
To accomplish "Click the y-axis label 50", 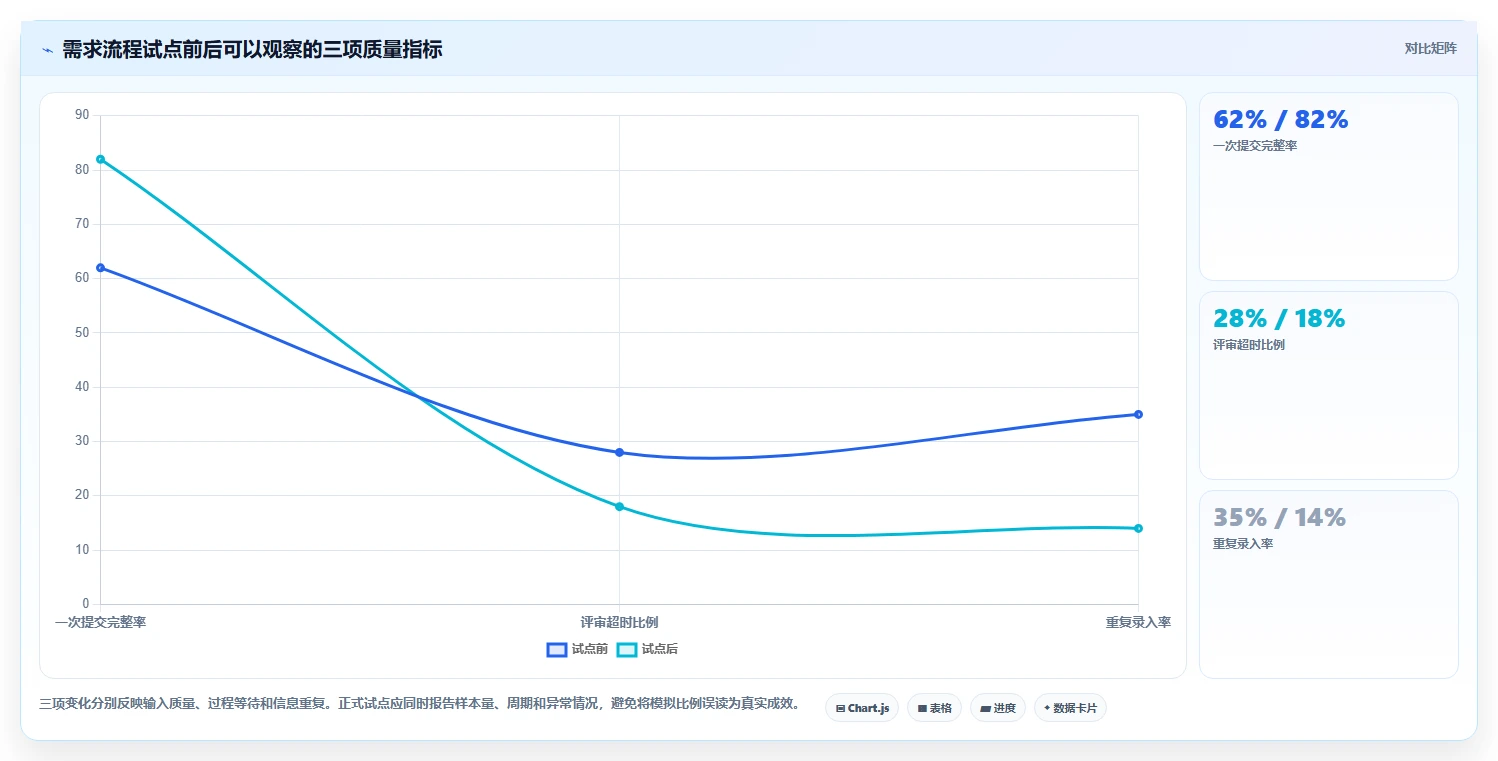I will [x=82, y=332].
